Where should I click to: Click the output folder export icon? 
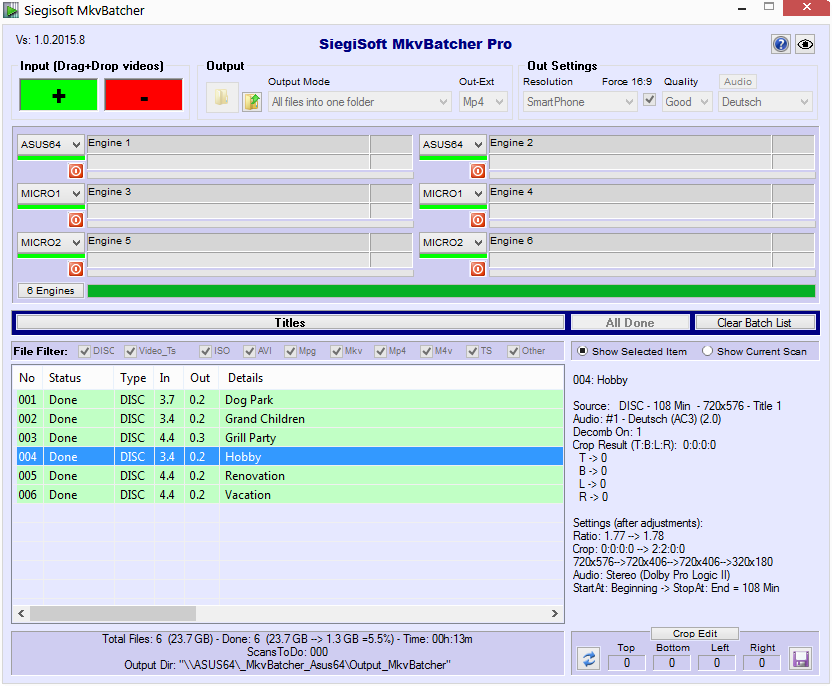[252, 101]
